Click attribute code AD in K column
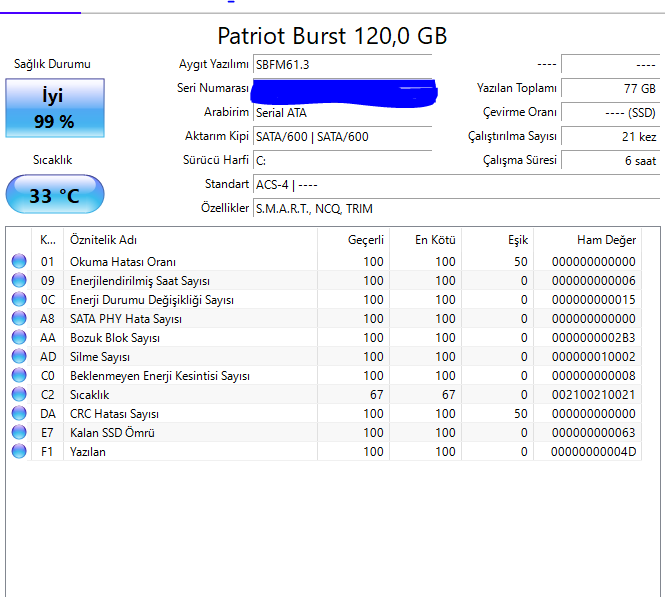The image size is (665, 597). click(x=48, y=357)
